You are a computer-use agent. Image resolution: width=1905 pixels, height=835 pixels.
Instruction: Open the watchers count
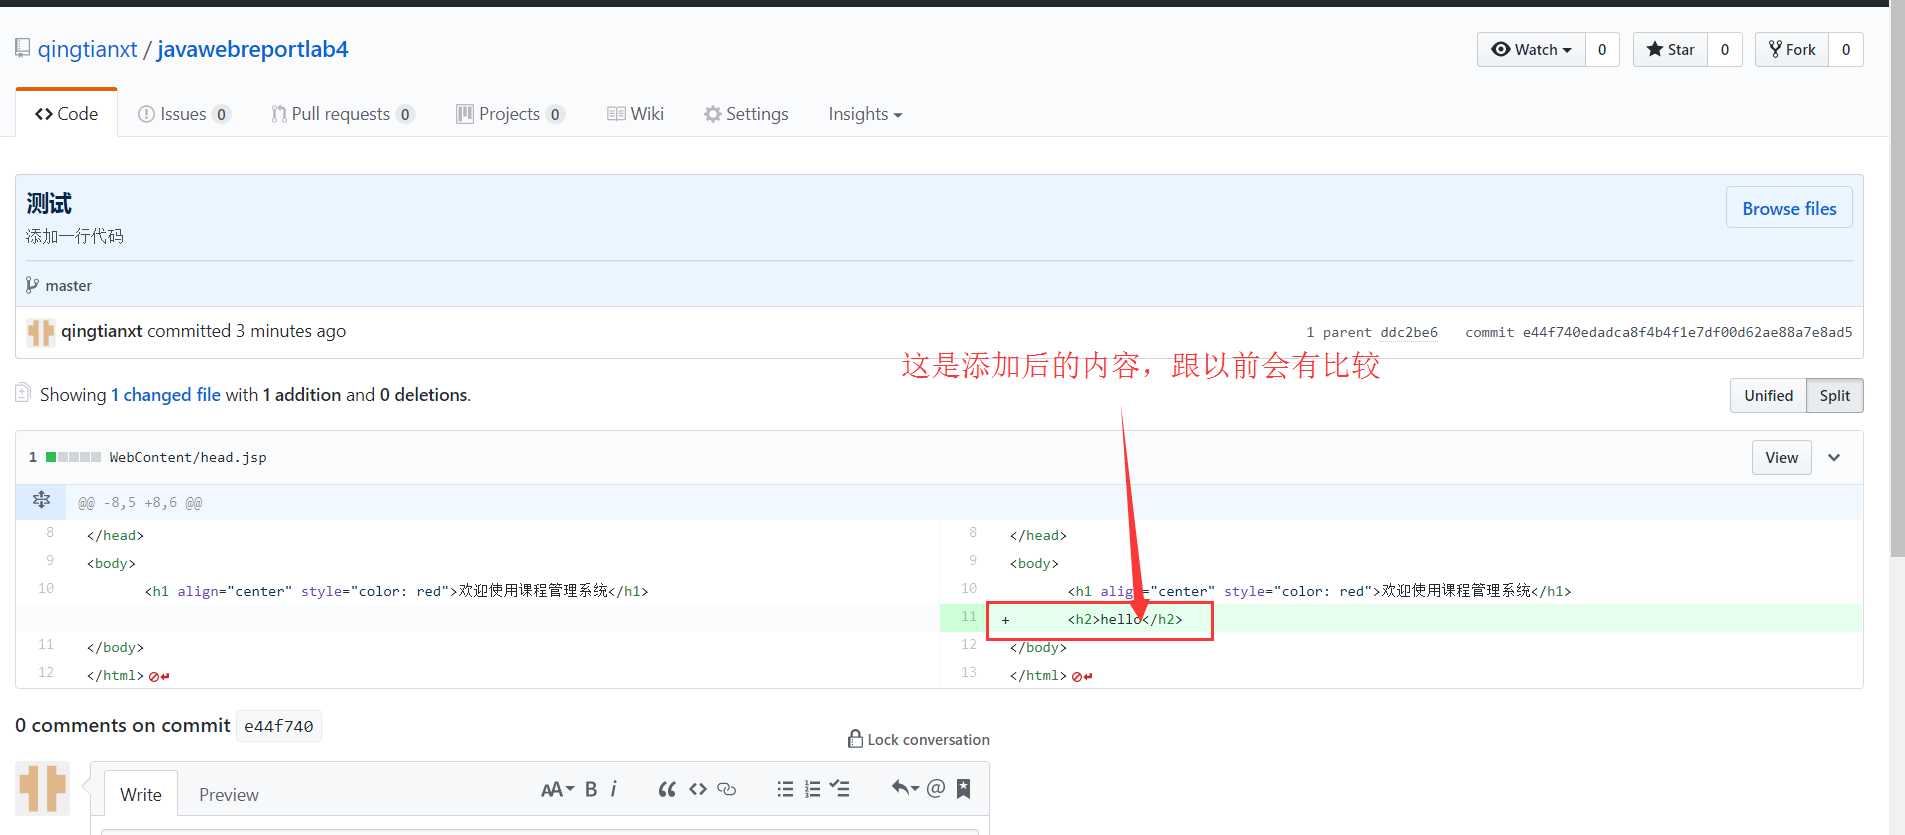(1602, 49)
